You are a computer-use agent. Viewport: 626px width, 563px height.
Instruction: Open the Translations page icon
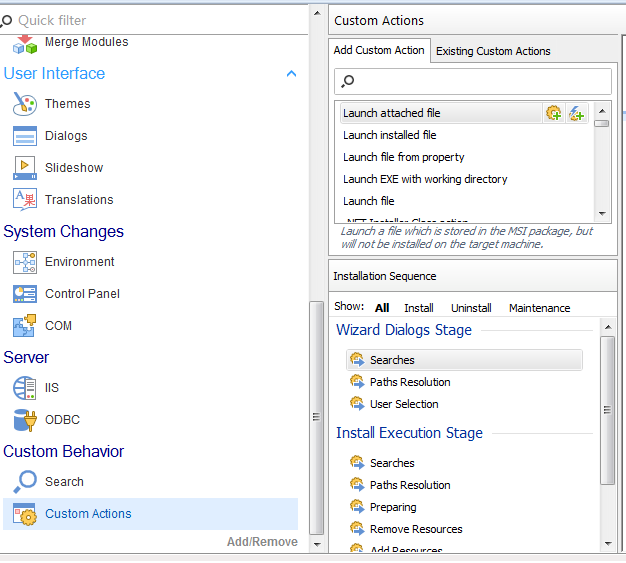[25, 200]
